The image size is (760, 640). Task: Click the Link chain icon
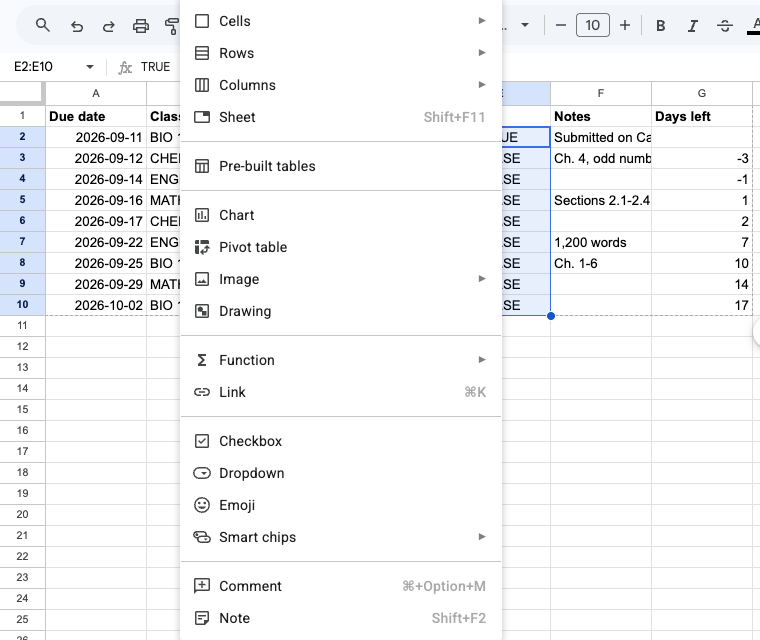pos(202,392)
